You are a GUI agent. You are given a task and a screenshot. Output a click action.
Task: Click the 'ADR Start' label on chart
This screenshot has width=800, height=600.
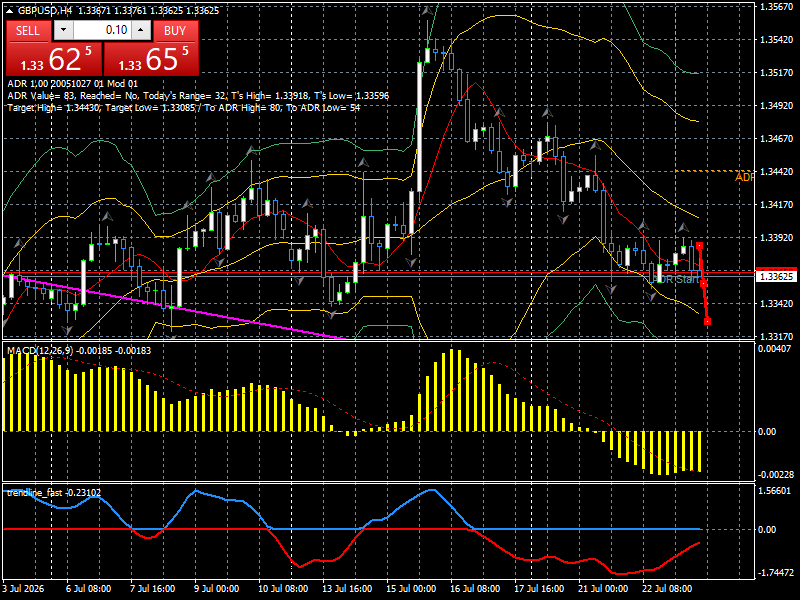point(676,280)
